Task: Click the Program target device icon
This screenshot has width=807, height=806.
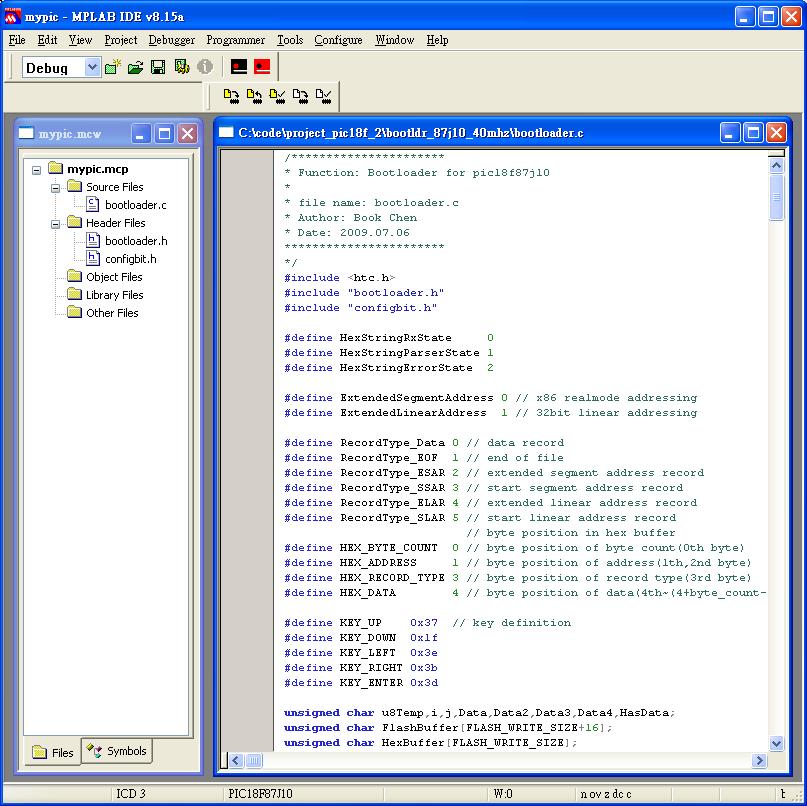Action: pos(231,96)
